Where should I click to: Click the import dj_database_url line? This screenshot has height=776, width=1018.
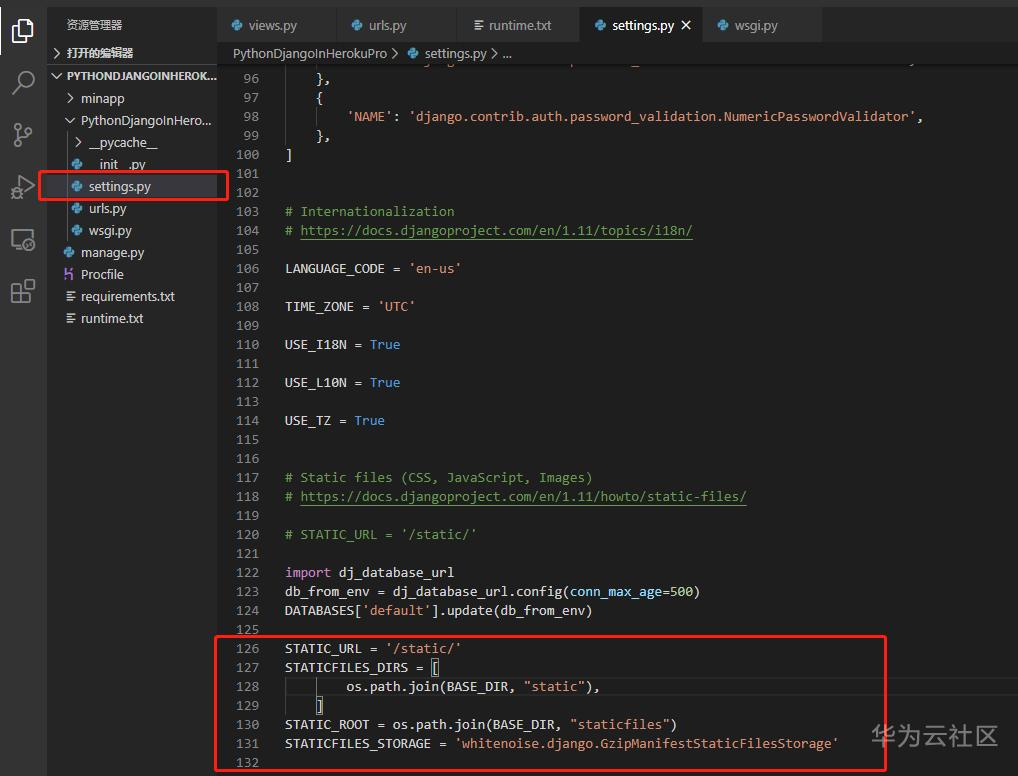point(369,573)
